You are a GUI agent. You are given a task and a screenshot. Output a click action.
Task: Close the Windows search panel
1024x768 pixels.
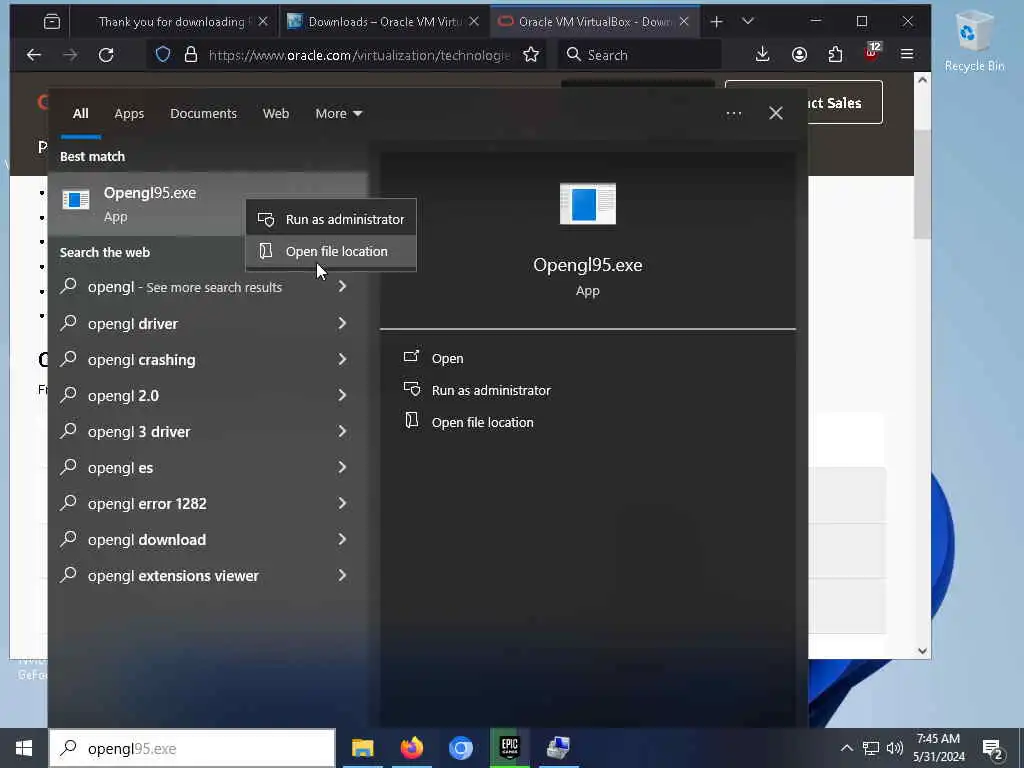click(x=775, y=114)
